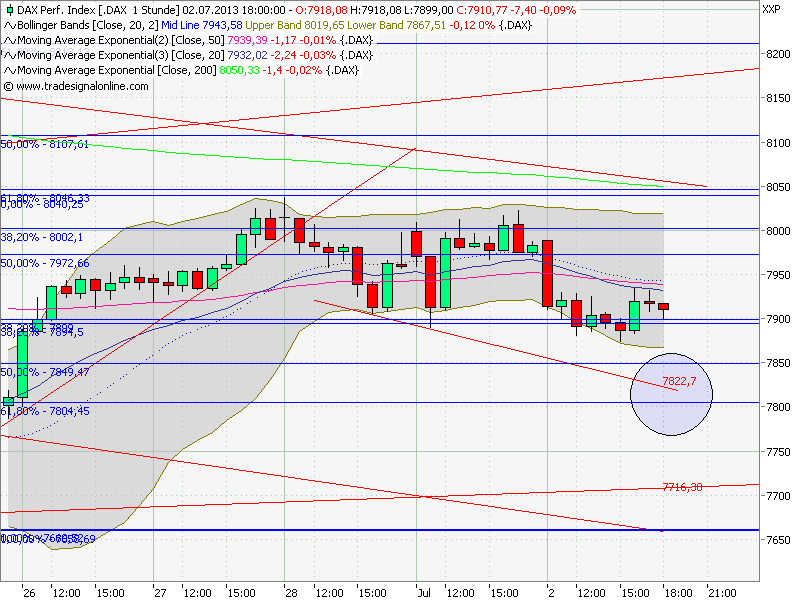Click the Bollinger Bands legend line icon
Viewport: 800px width, 600px height.
(x=10, y=26)
